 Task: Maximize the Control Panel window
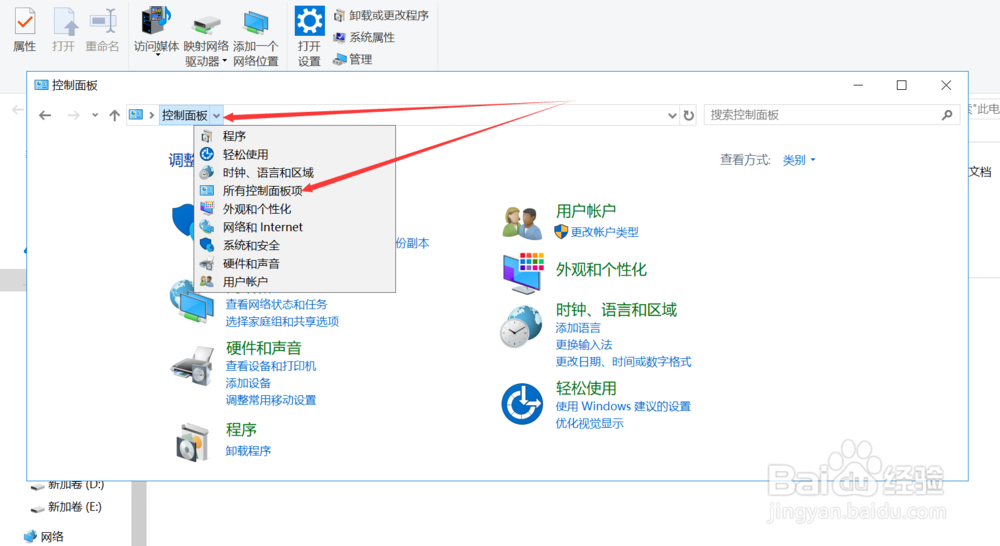click(x=902, y=85)
